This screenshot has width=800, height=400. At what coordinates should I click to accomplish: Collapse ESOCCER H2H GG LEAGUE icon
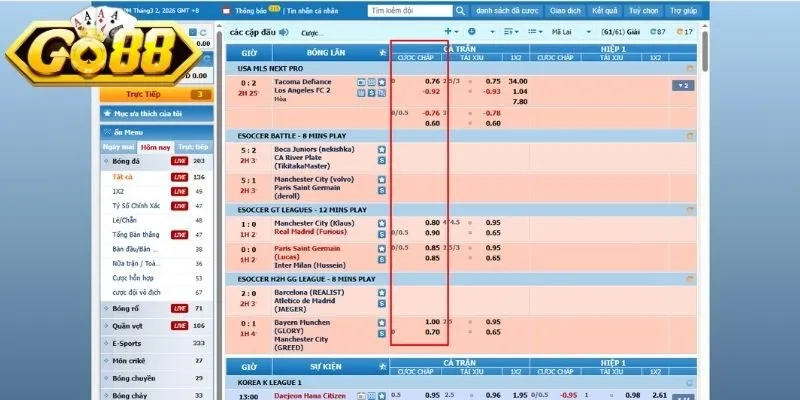point(690,279)
